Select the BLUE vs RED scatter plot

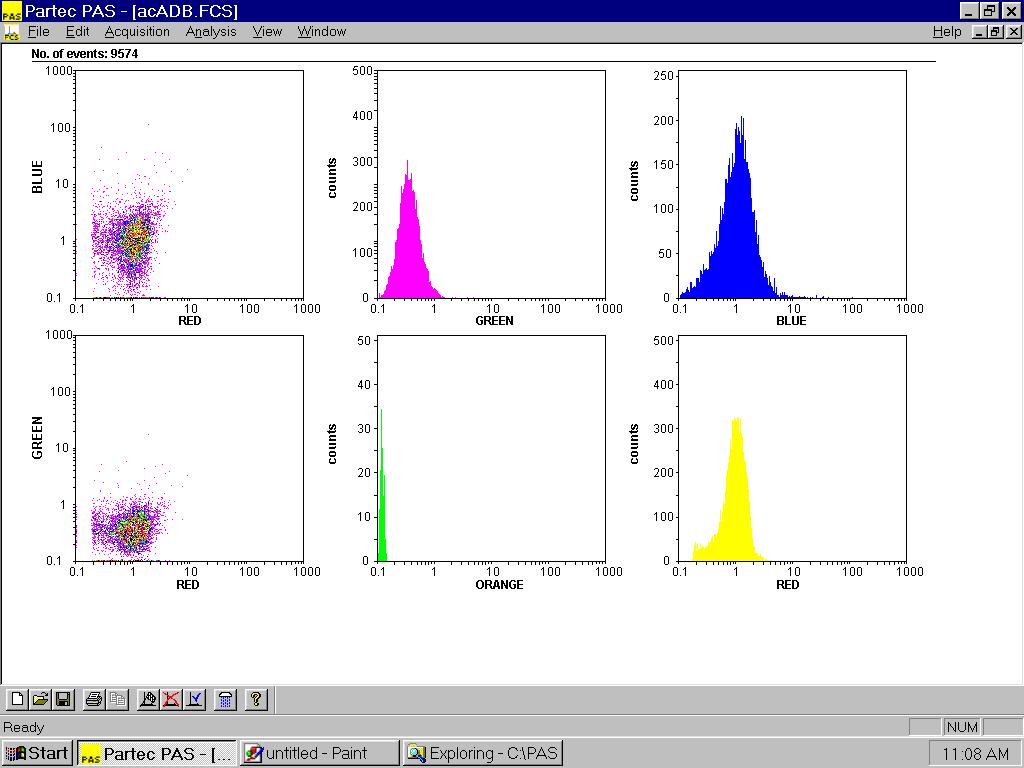(190, 184)
